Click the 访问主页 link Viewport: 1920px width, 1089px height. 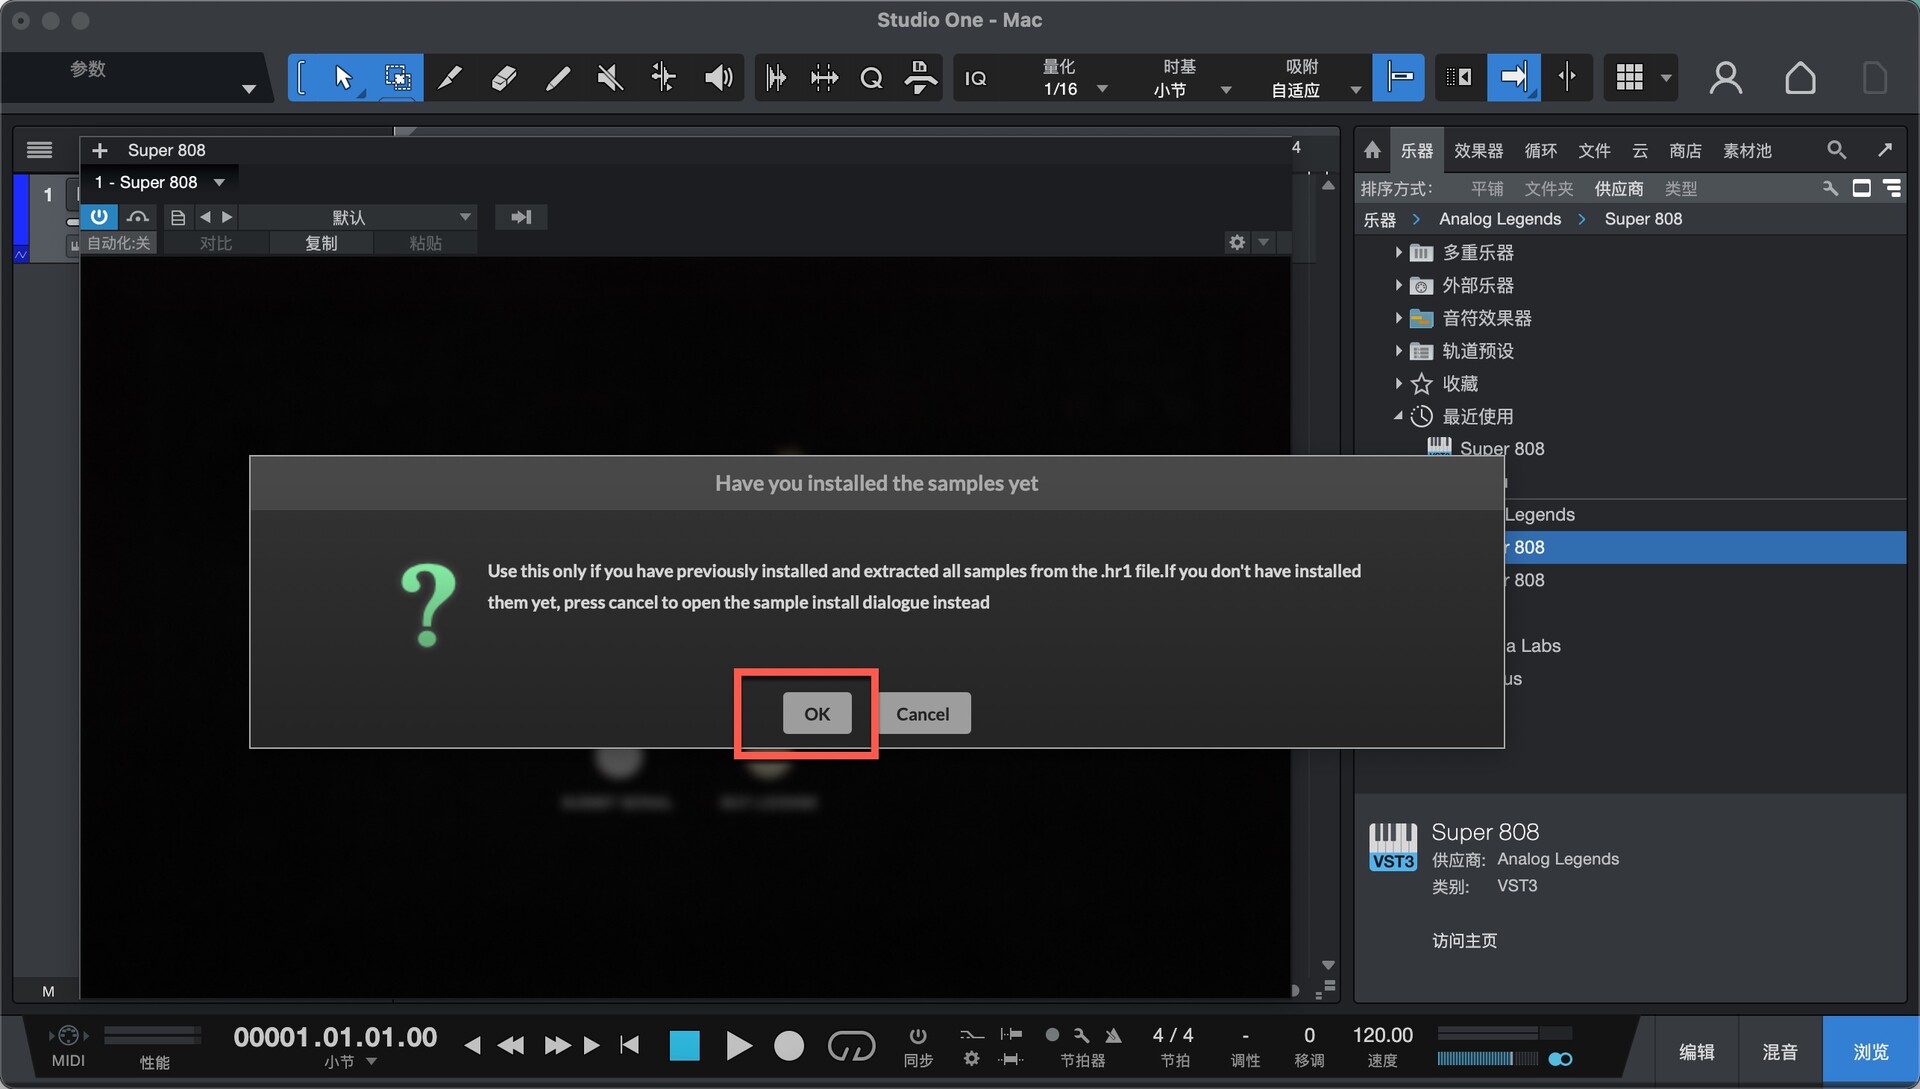point(1464,940)
